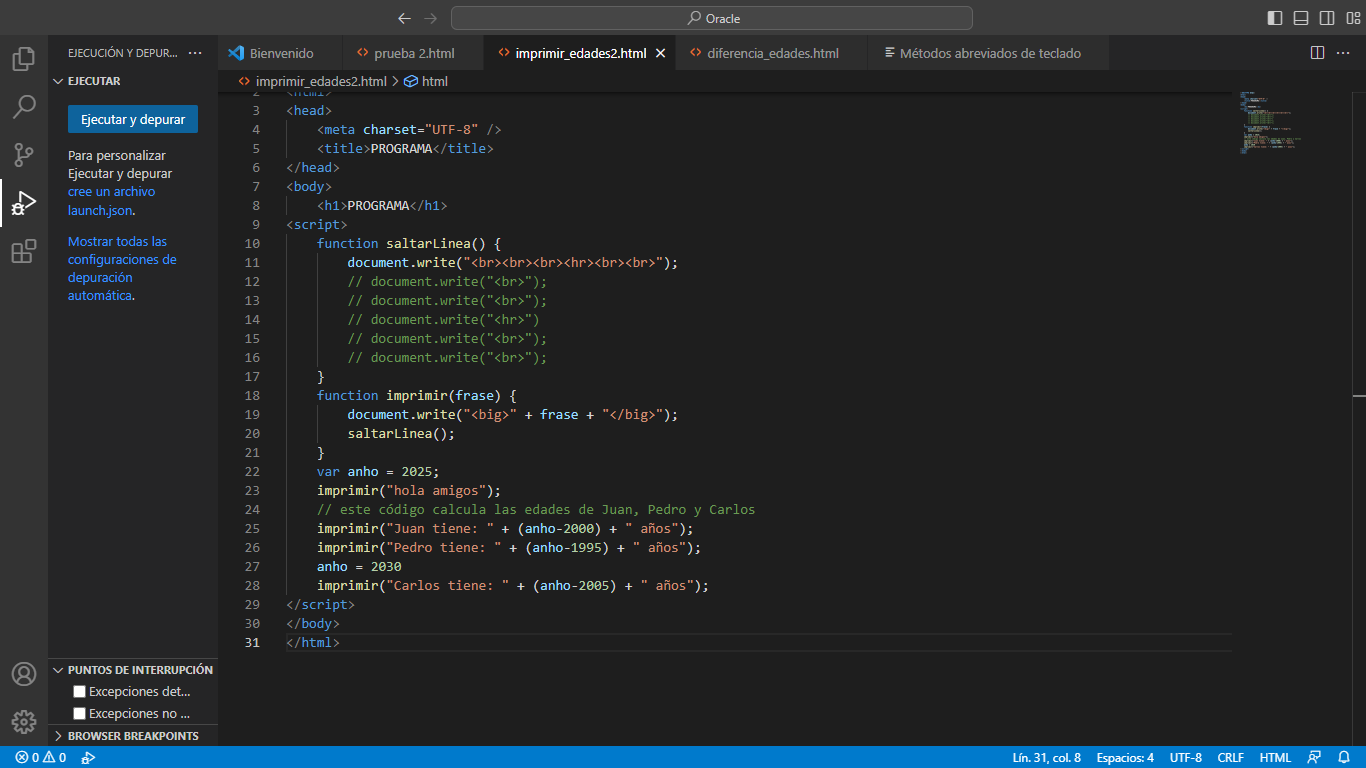
Task: Click the feedback icon in status bar
Action: 1314,758
